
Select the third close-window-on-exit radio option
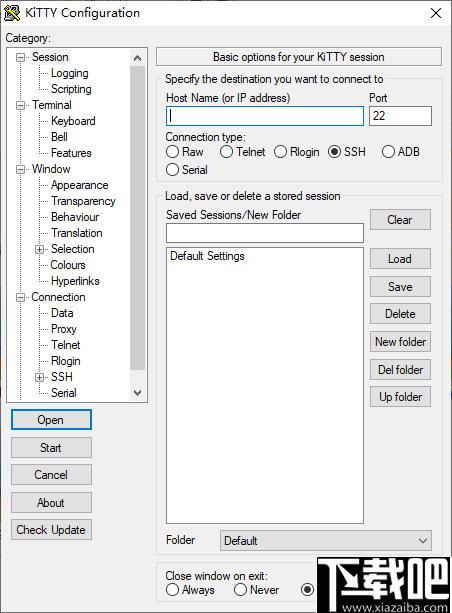pos(308,589)
